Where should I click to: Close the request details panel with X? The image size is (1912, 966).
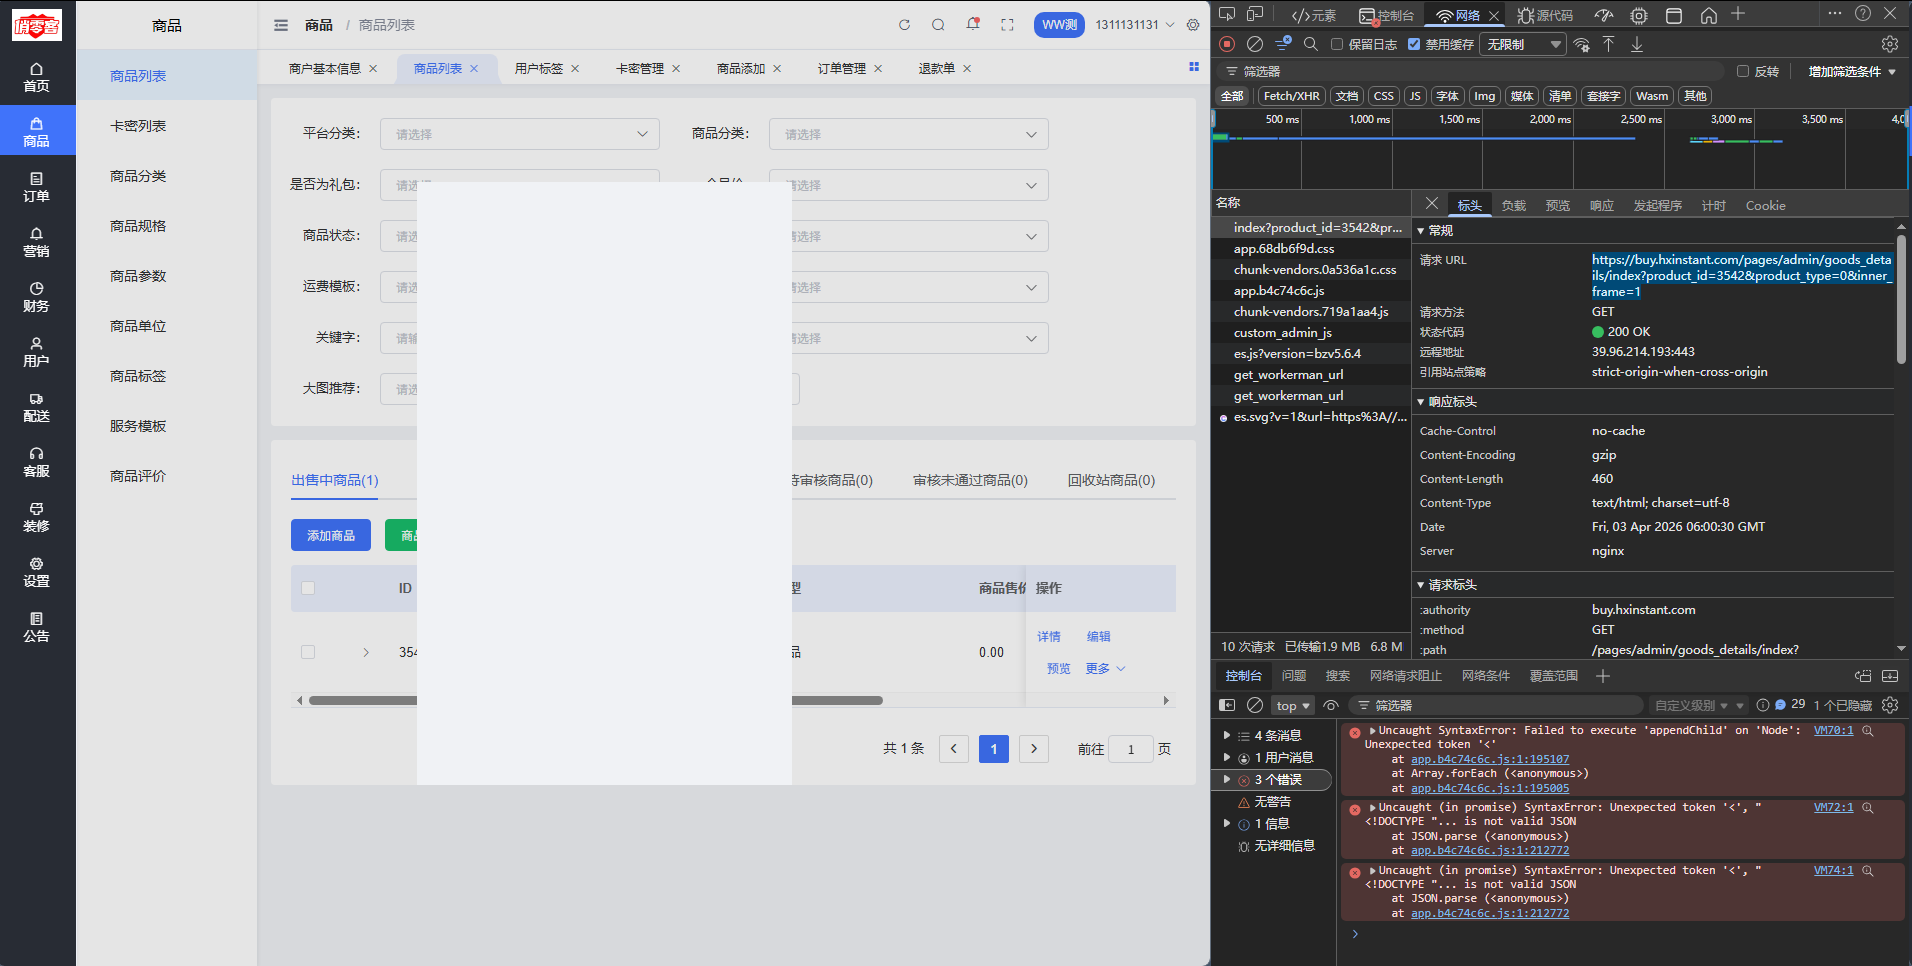(x=1432, y=204)
